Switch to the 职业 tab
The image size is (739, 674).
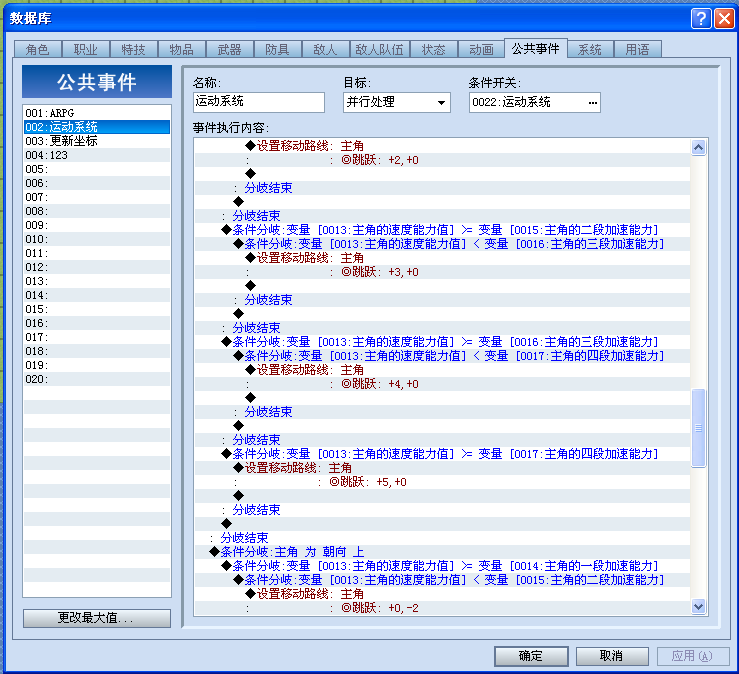tap(86, 49)
